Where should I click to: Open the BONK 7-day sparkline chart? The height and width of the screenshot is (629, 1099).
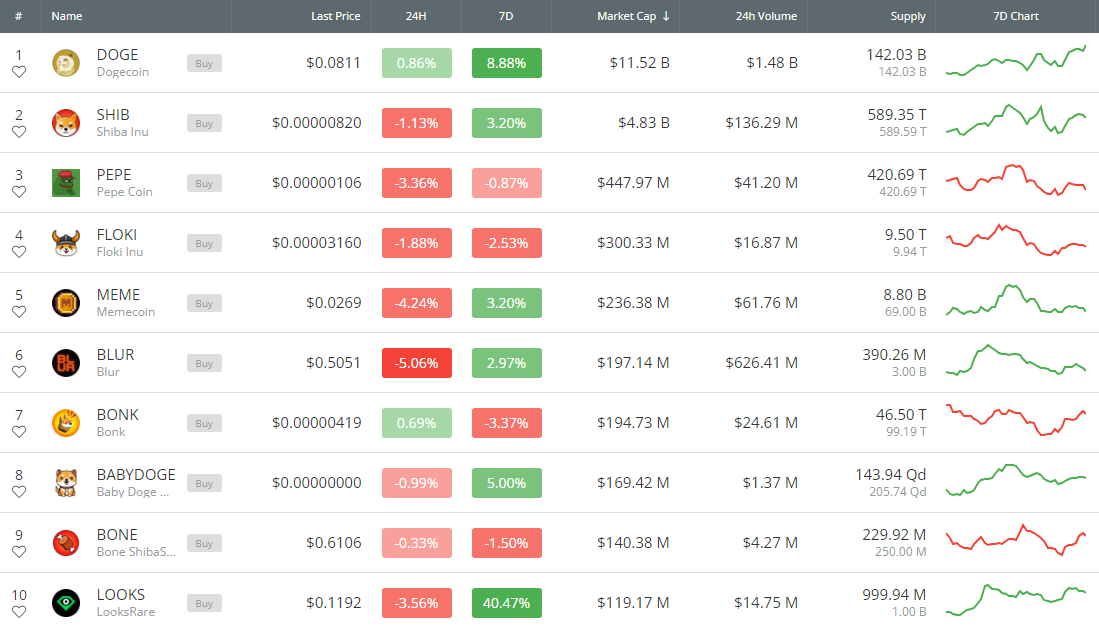1016,420
